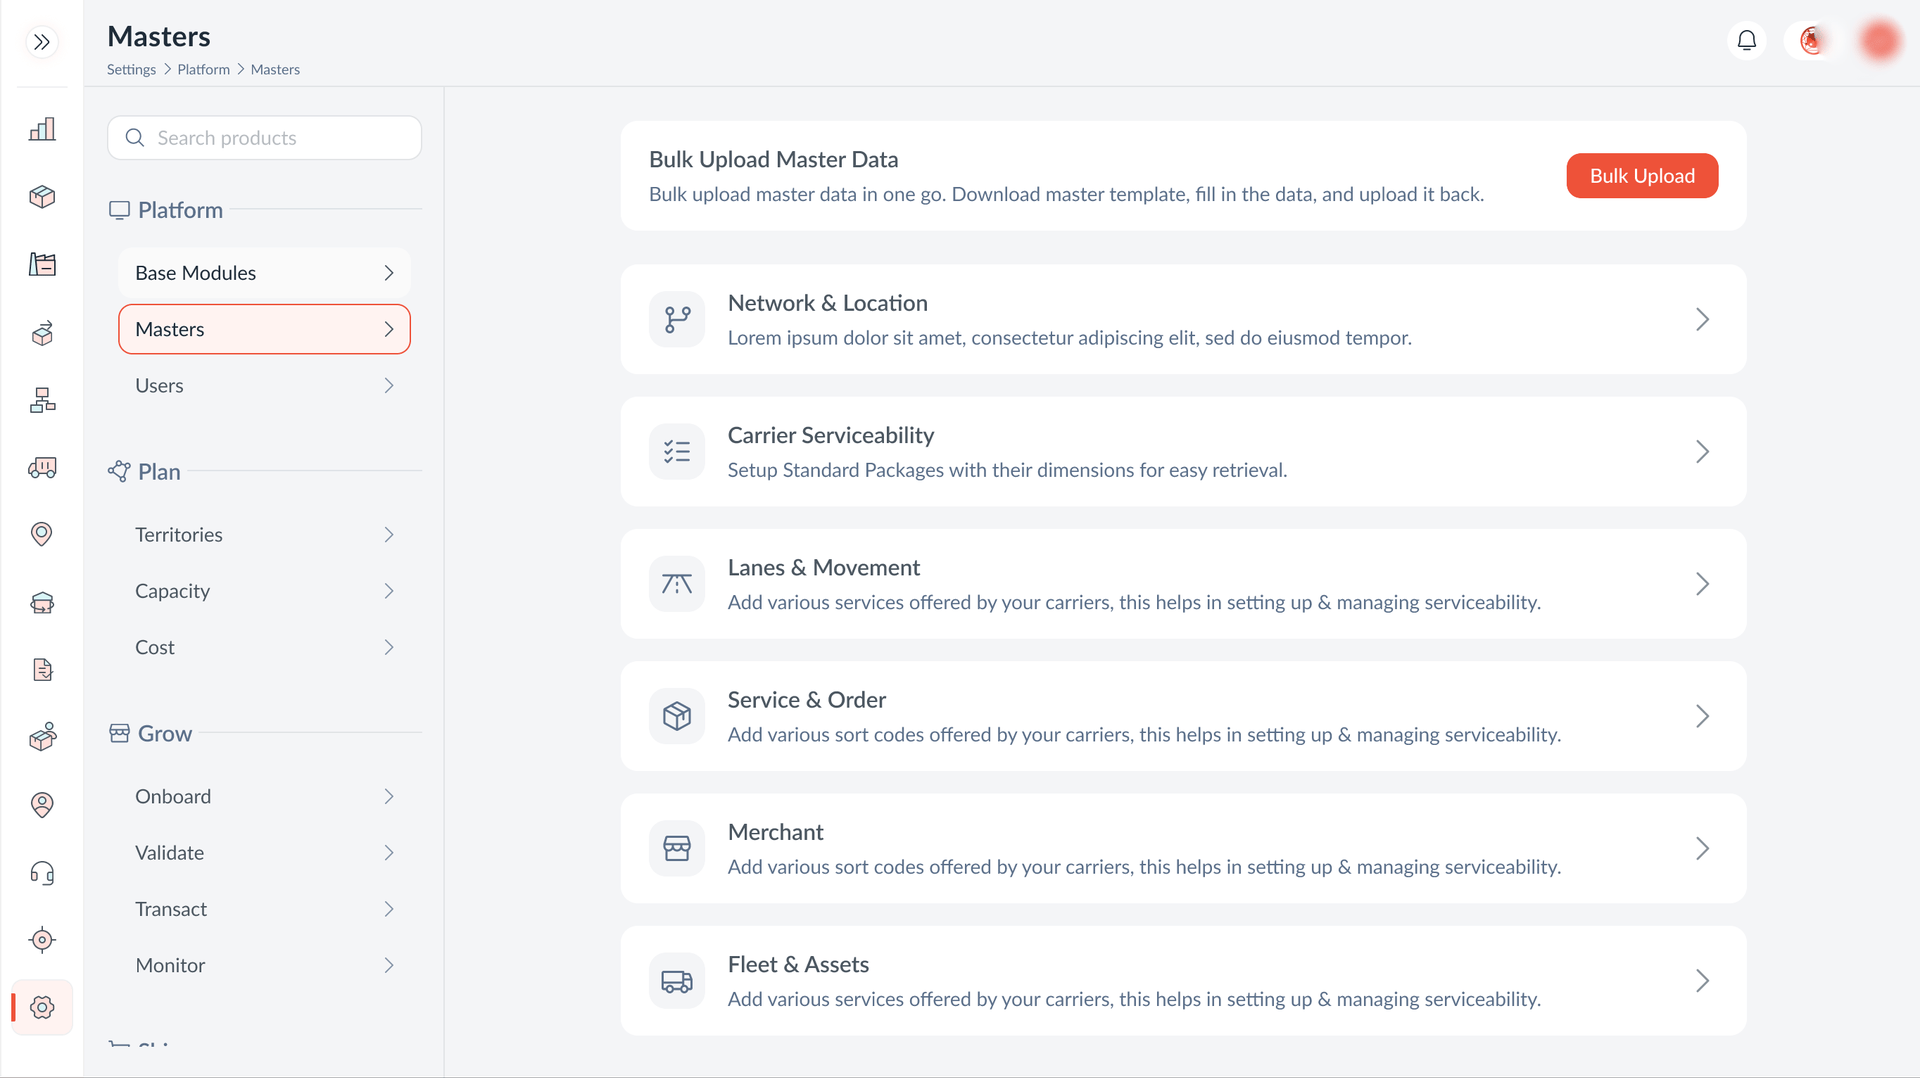Click the Bulk Upload button

coord(1642,176)
